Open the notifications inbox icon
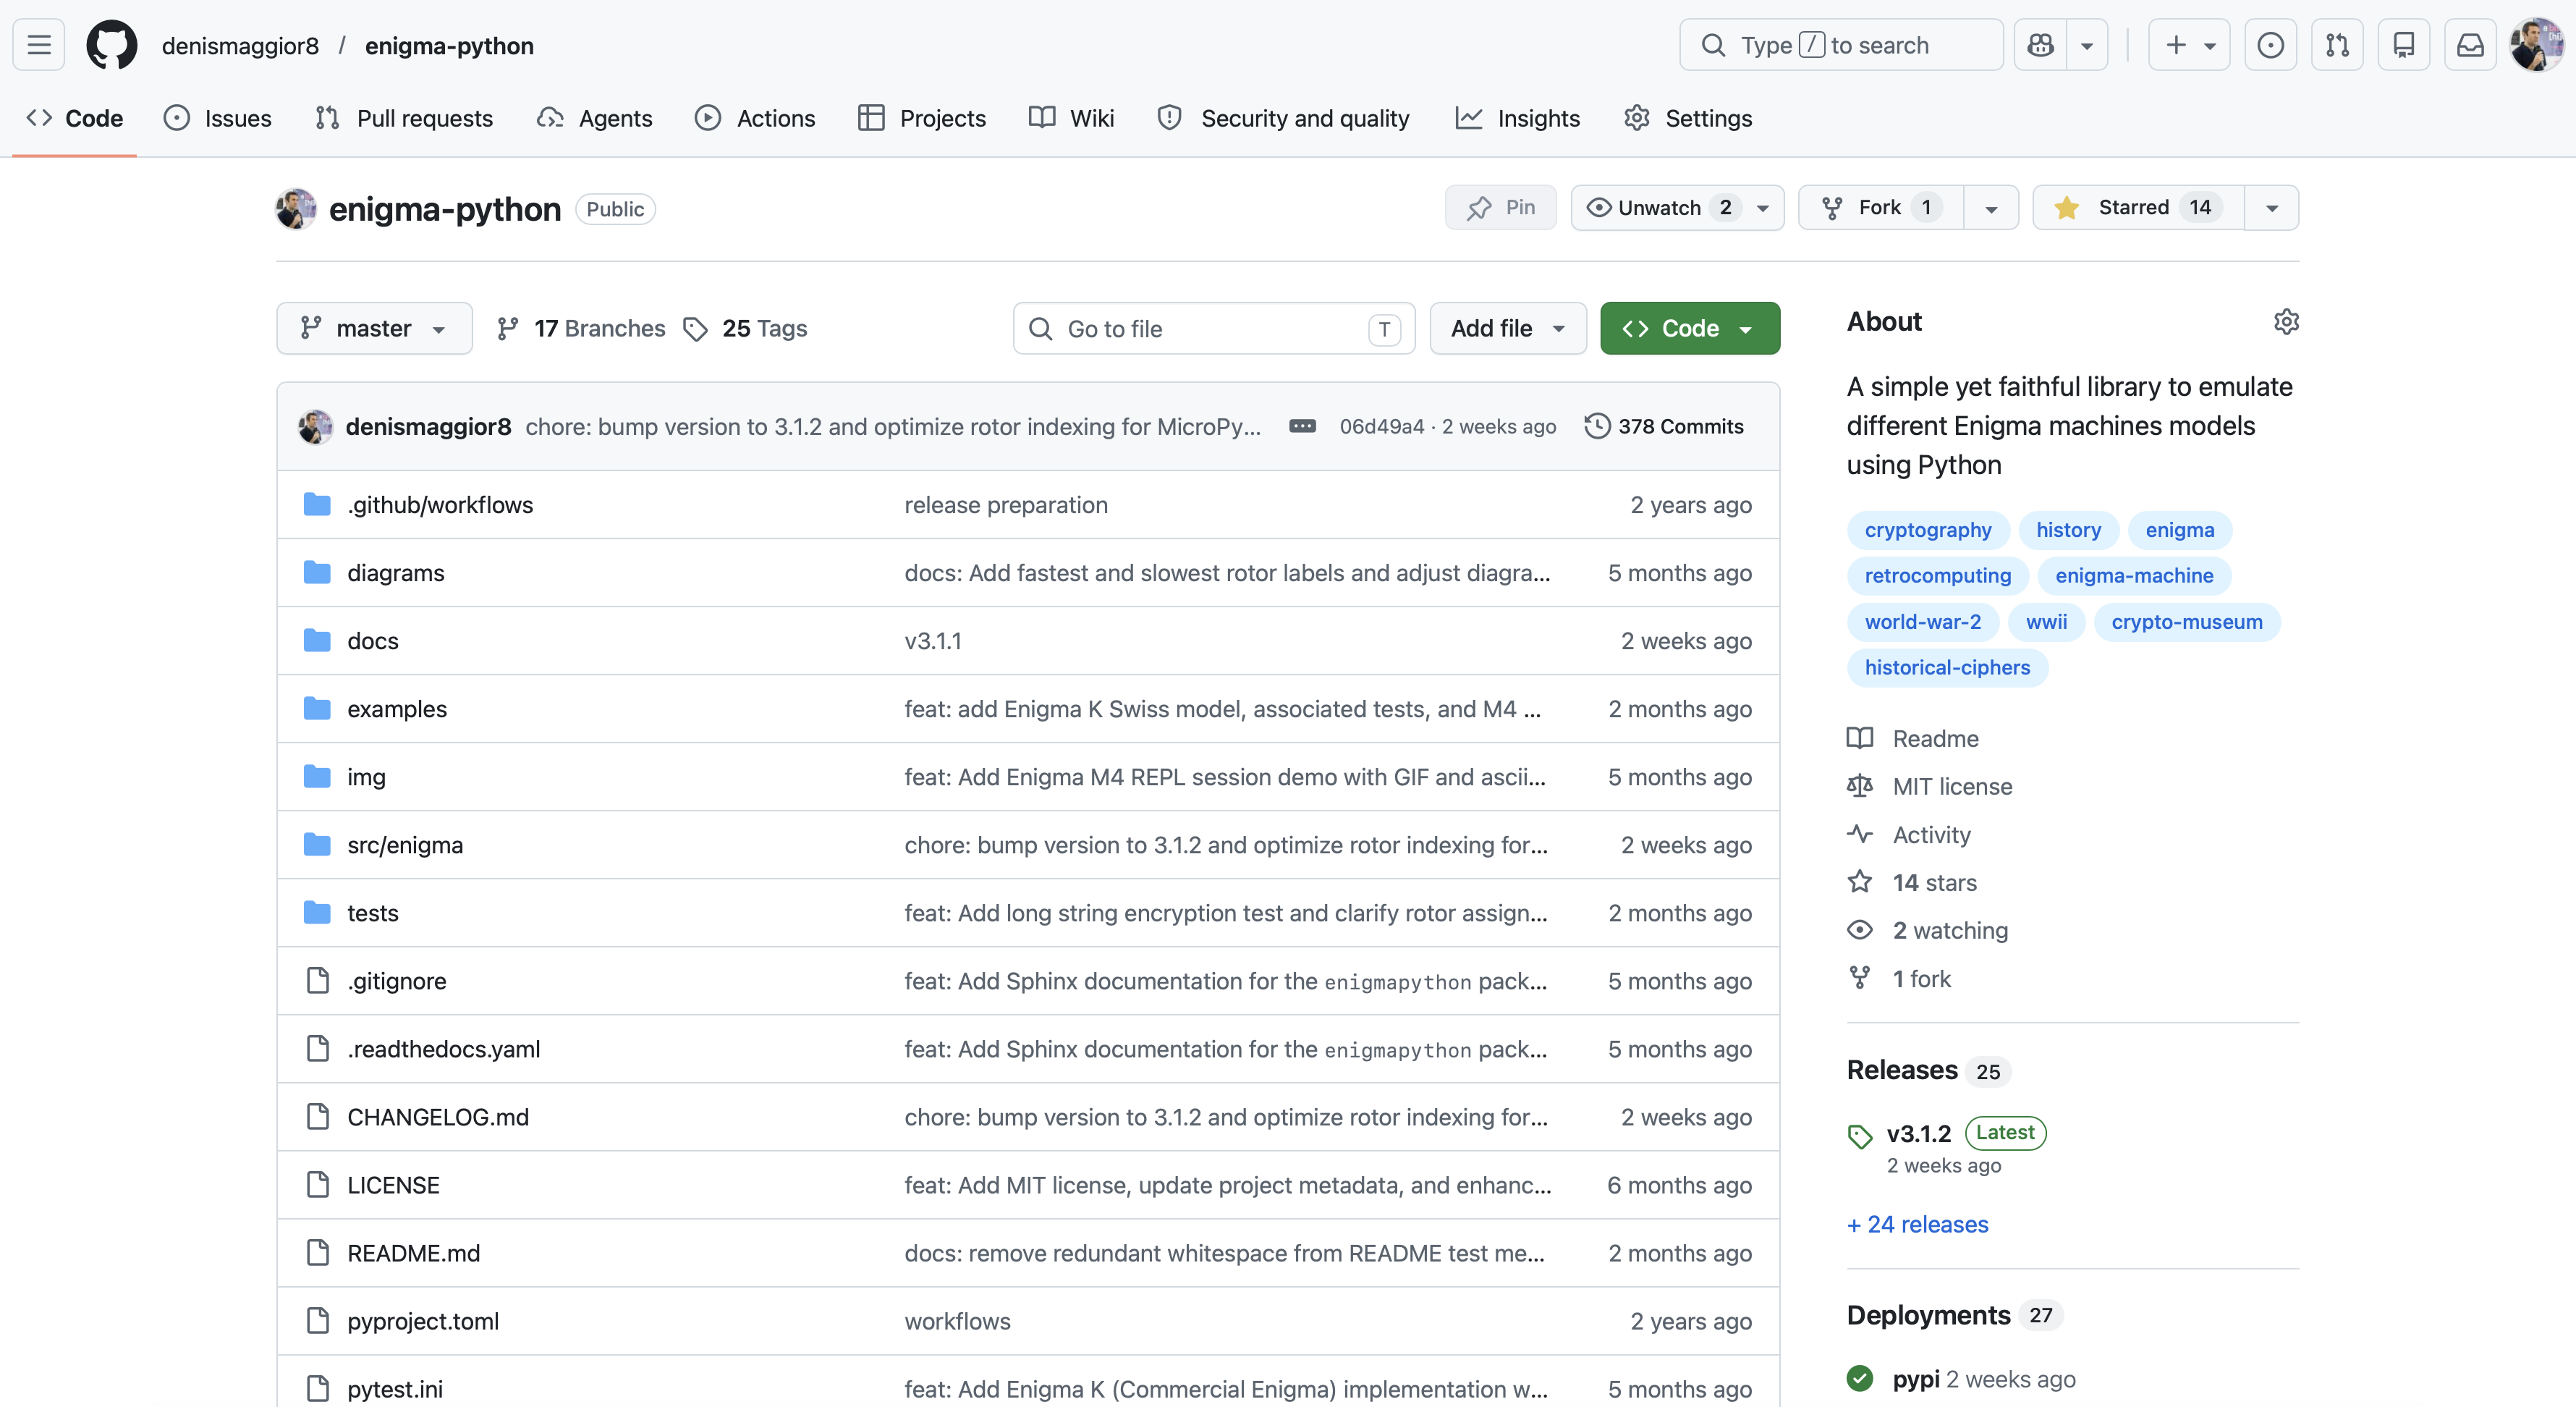The image size is (2576, 1407). [x=2470, y=45]
